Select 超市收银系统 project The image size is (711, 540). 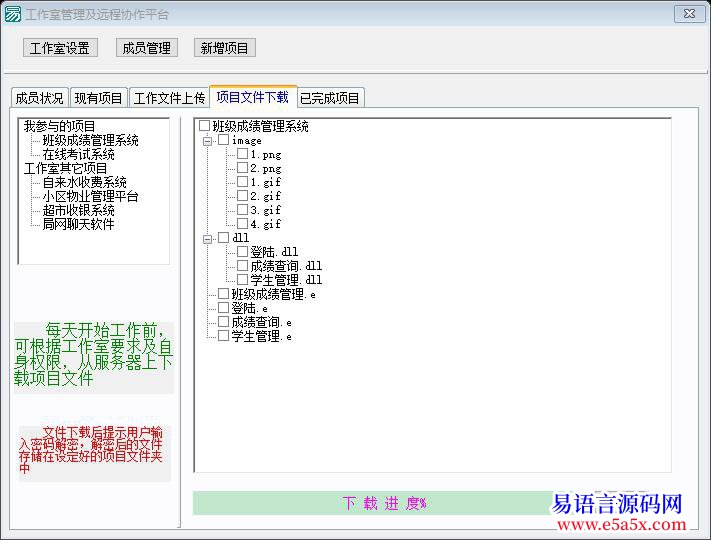click(x=78, y=210)
